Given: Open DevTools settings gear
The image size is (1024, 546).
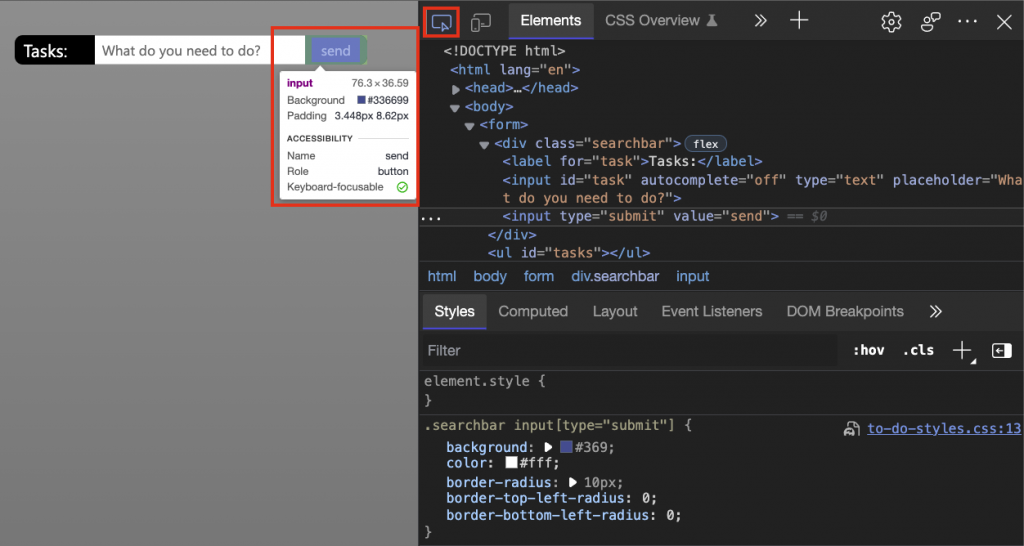Looking at the screenshot, I should 891,22.
